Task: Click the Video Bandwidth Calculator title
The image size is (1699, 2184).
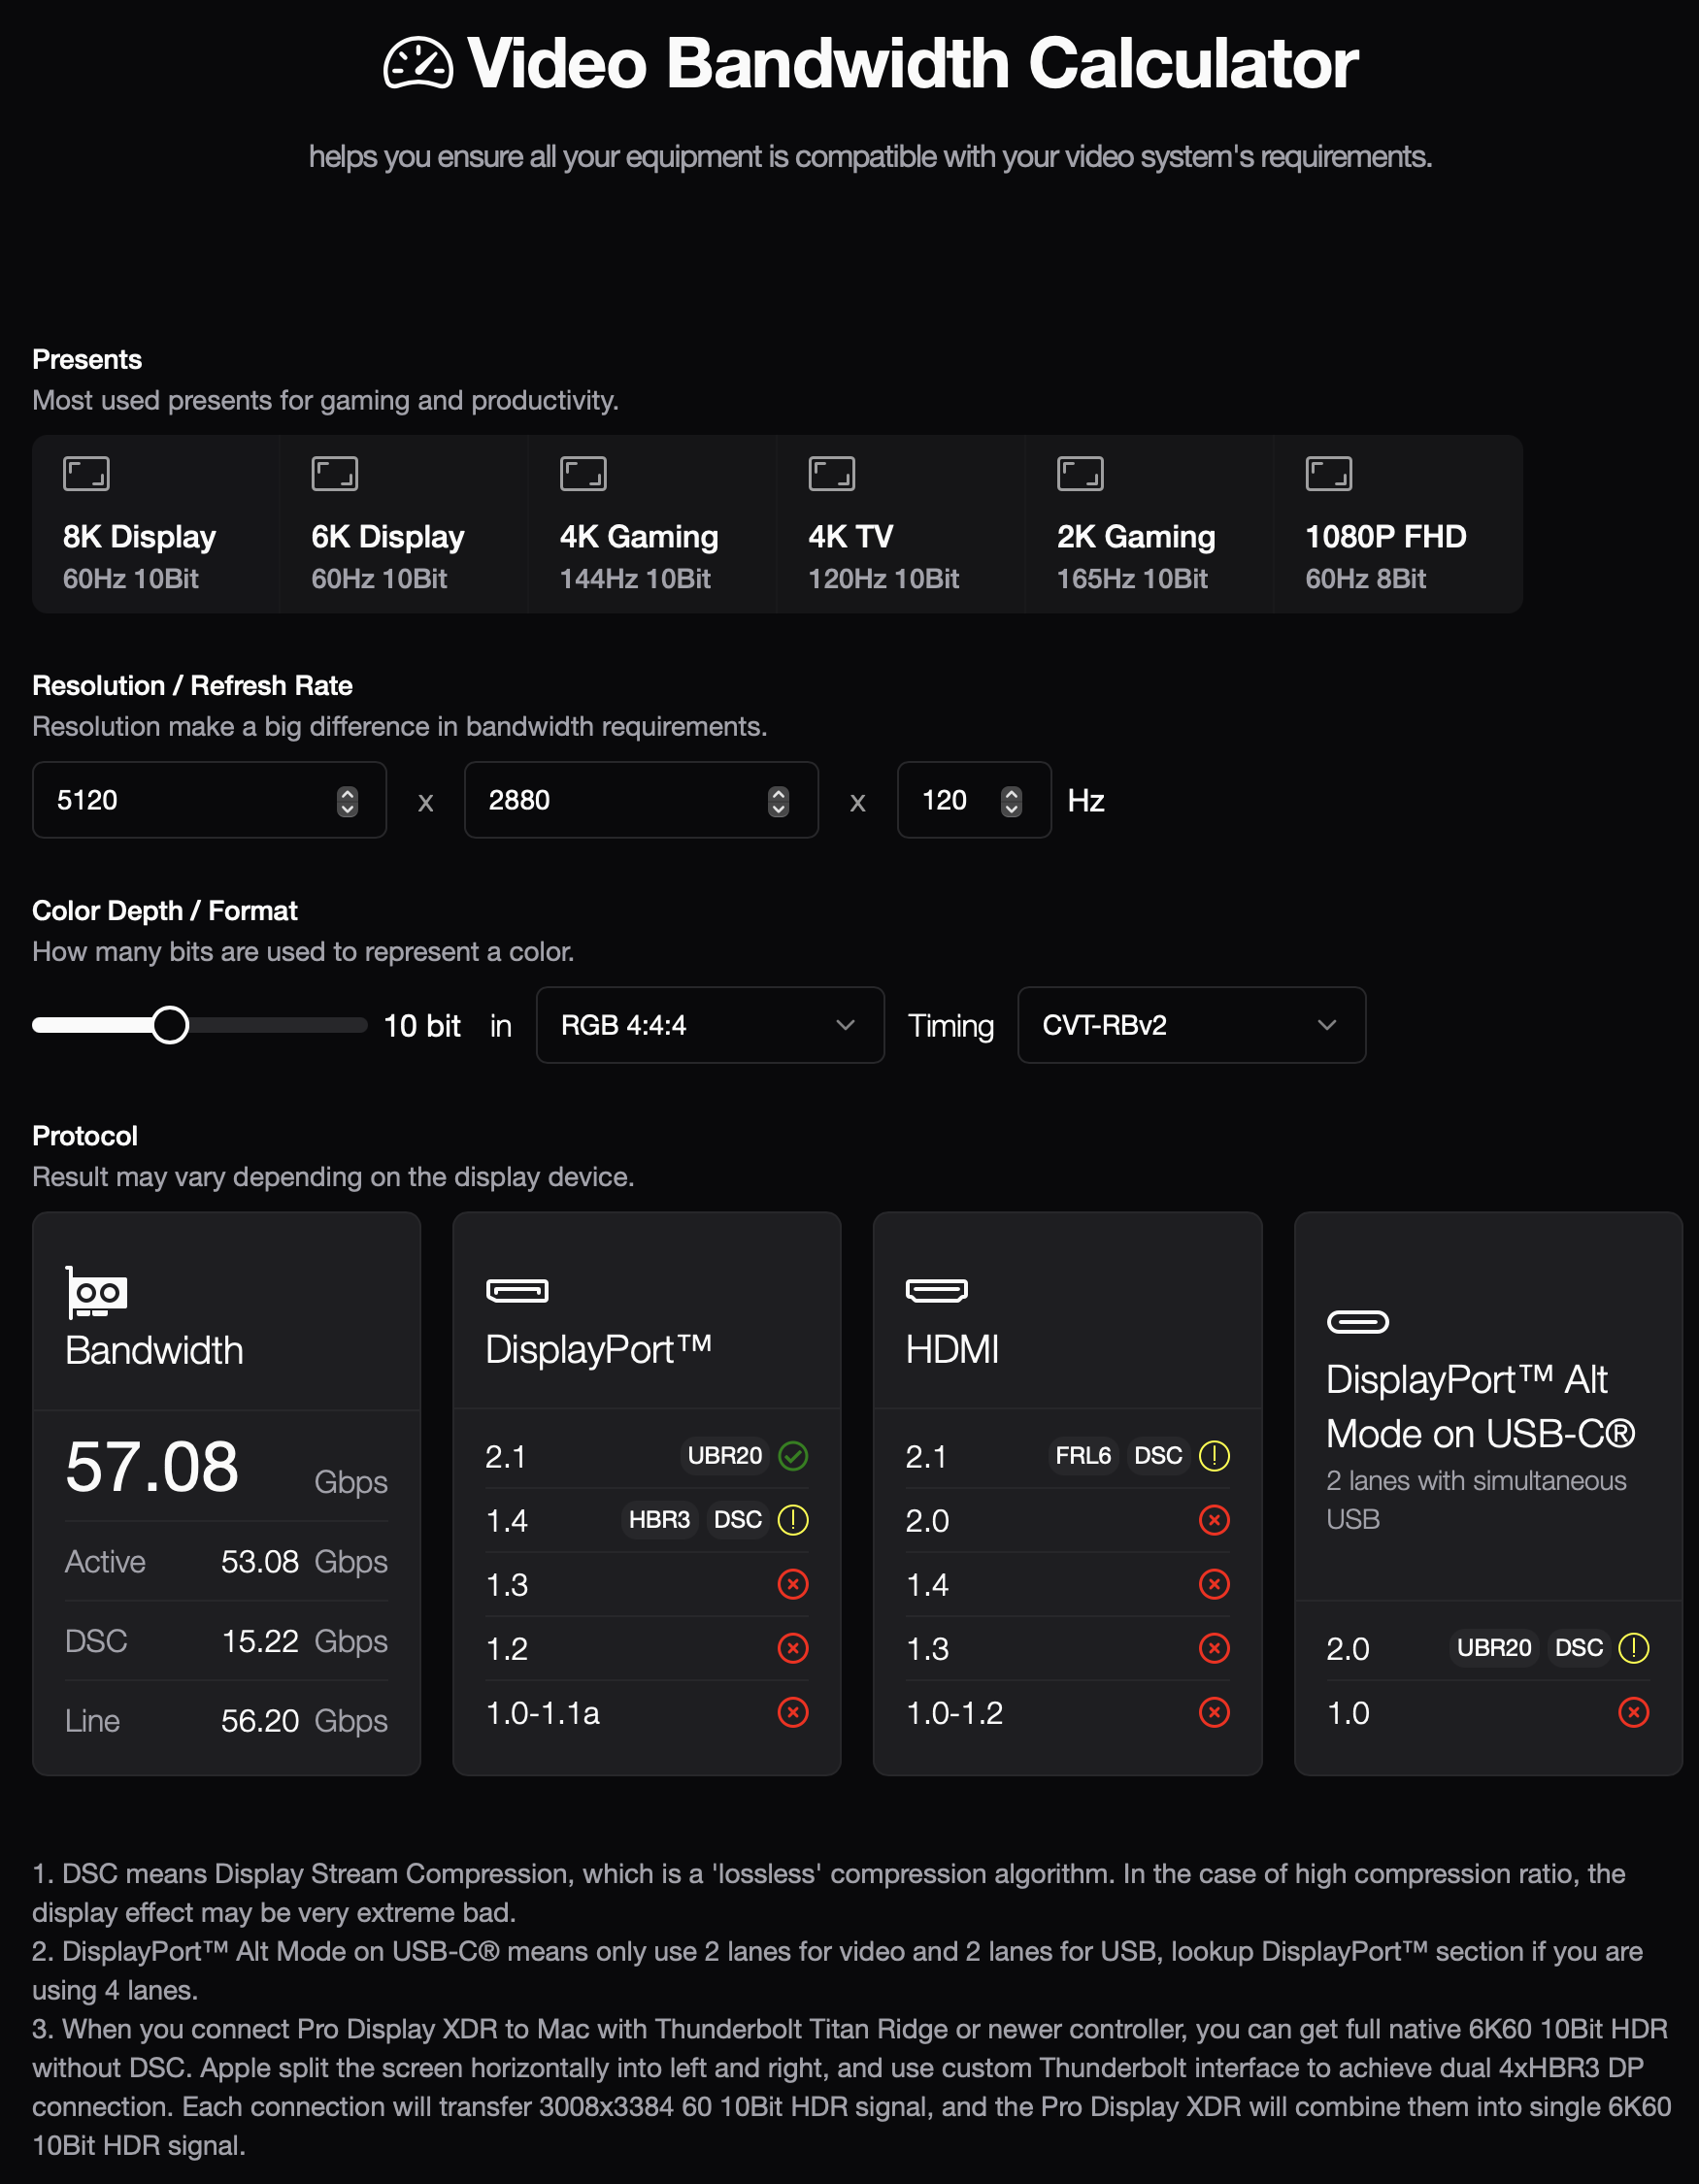Action: coord(912,63)
